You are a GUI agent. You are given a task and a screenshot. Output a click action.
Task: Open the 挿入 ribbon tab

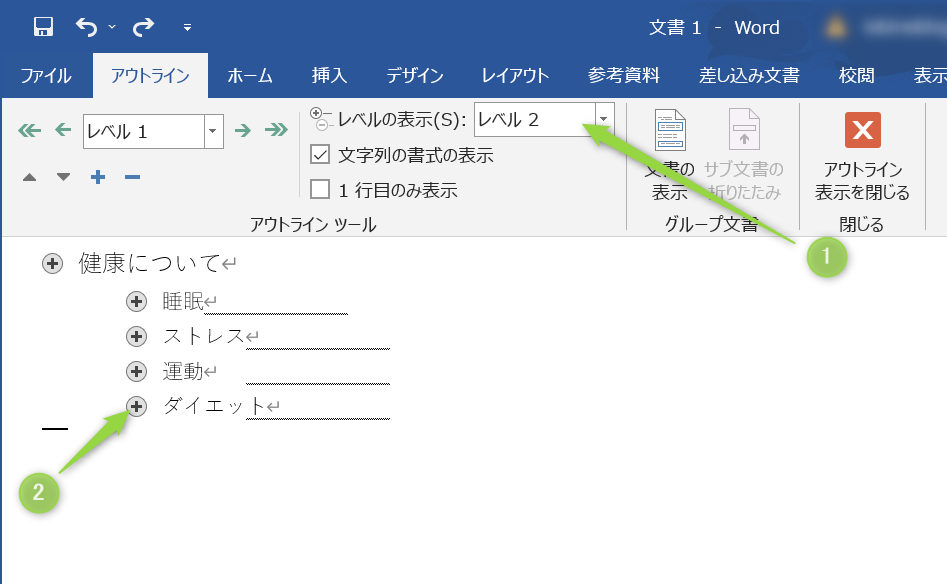click(x=329, y=76)
